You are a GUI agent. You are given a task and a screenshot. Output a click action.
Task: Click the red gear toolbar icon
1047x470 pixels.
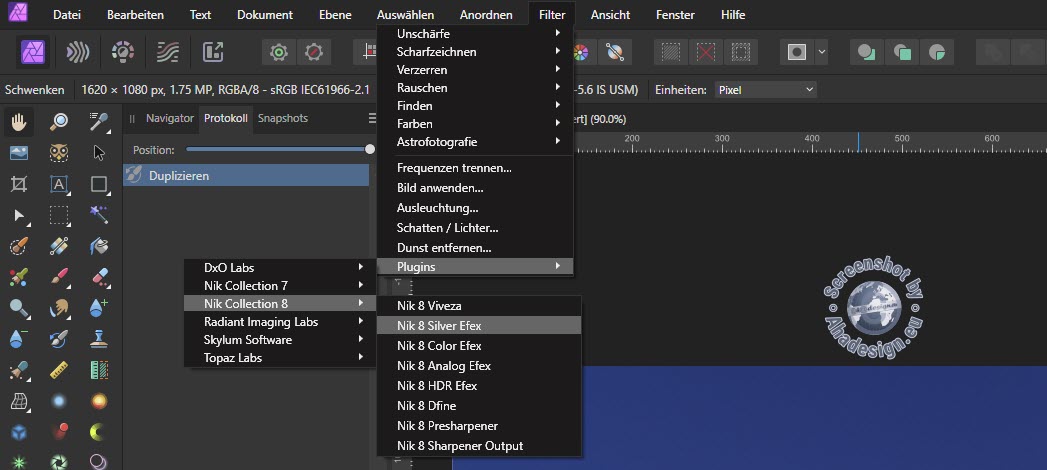click(x=314, y=52)
